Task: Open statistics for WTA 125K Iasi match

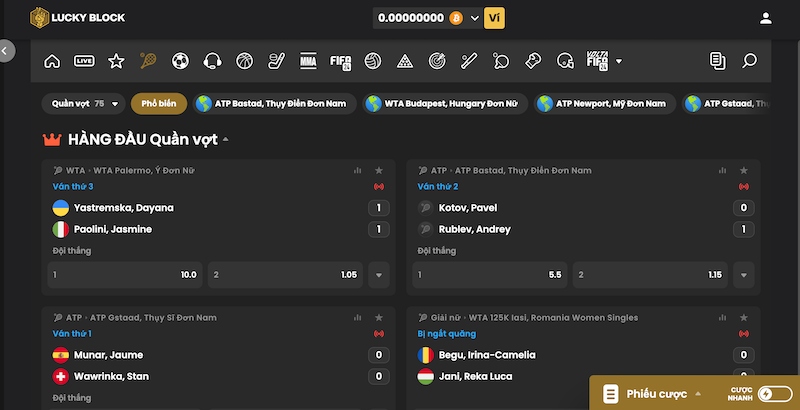Action: (722, 318)
